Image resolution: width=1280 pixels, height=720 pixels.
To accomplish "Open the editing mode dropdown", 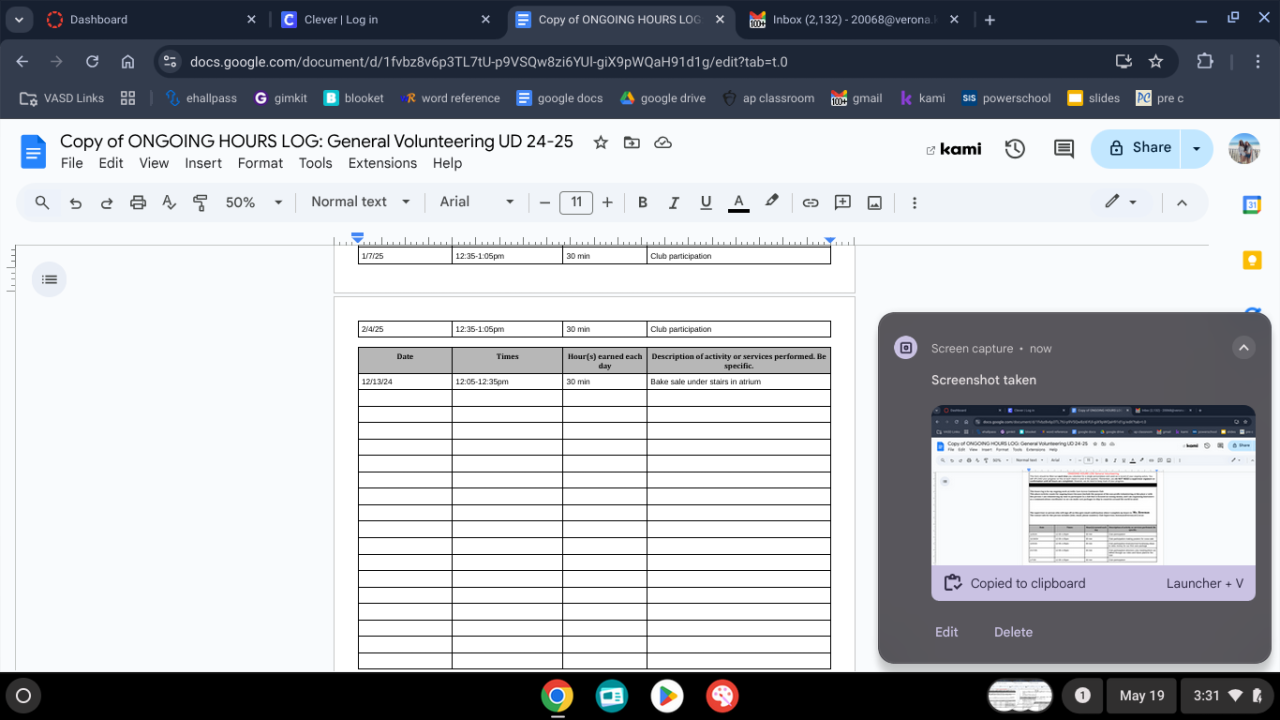I will pyautogui.click(x=1121, y=202).
